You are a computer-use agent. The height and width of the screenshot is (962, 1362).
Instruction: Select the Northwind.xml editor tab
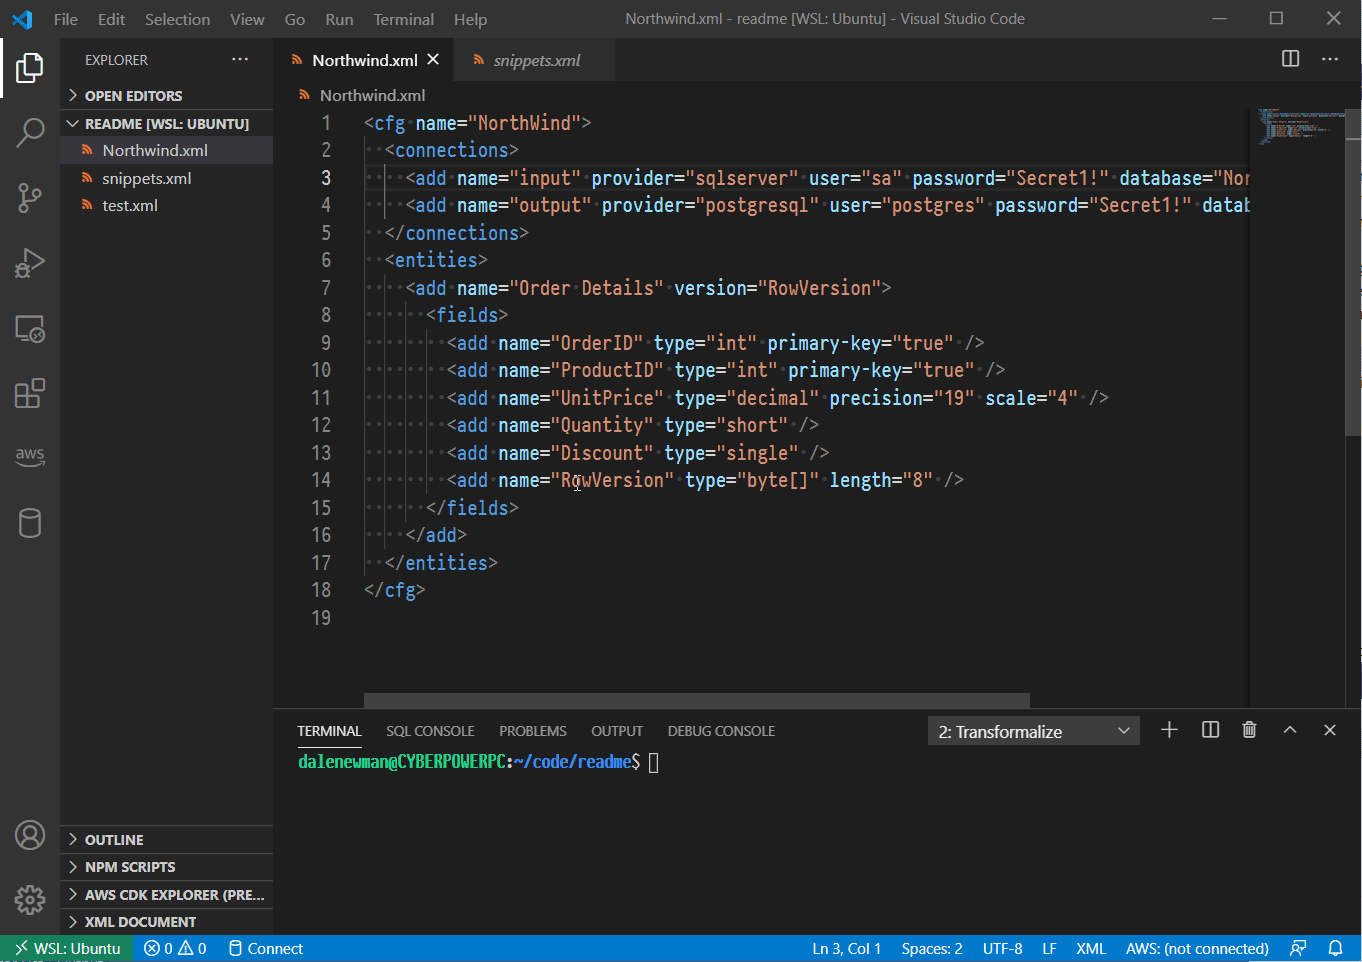click(363, 60)
